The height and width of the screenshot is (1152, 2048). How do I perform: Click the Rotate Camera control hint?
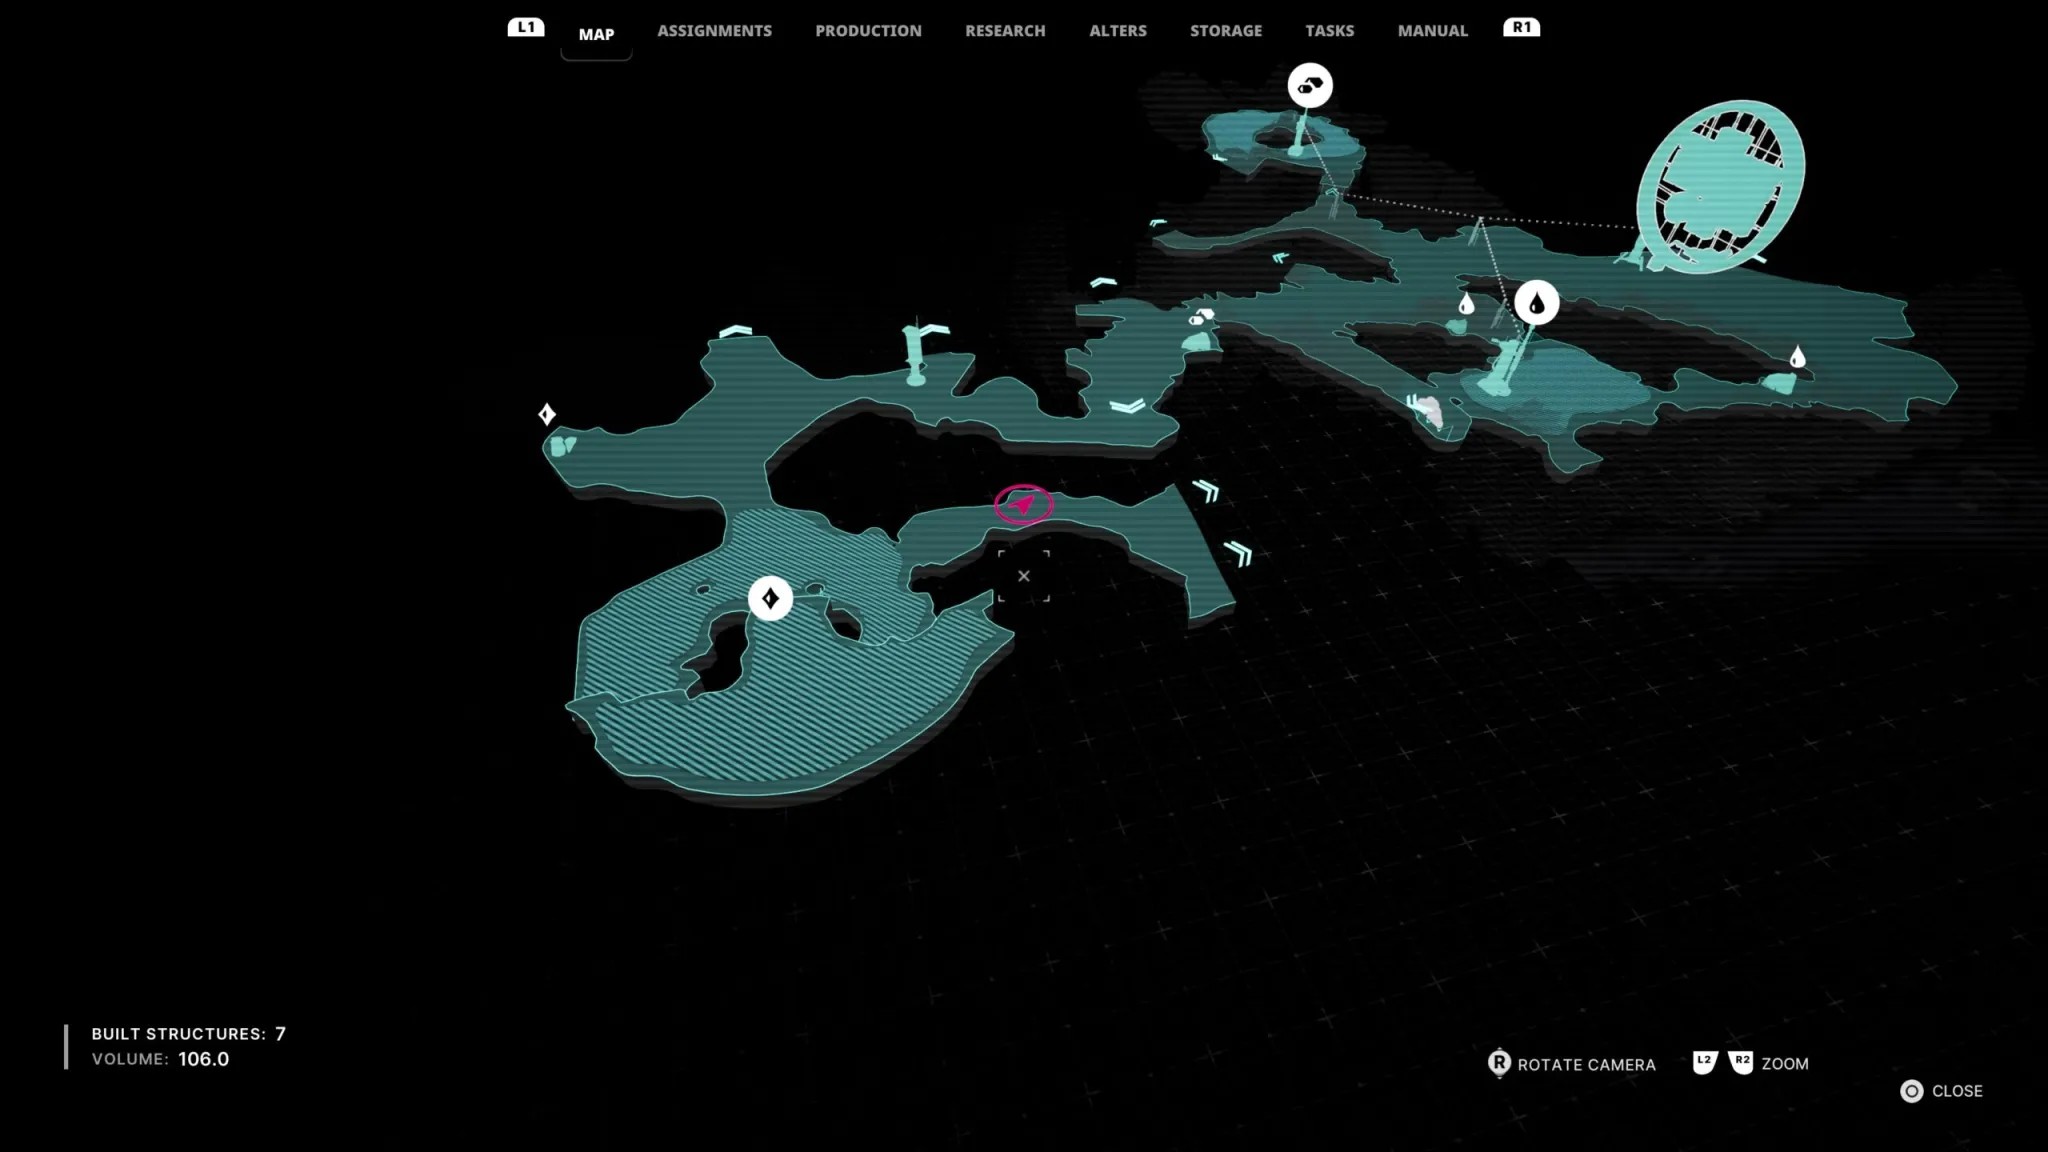pos(1572,1064)
